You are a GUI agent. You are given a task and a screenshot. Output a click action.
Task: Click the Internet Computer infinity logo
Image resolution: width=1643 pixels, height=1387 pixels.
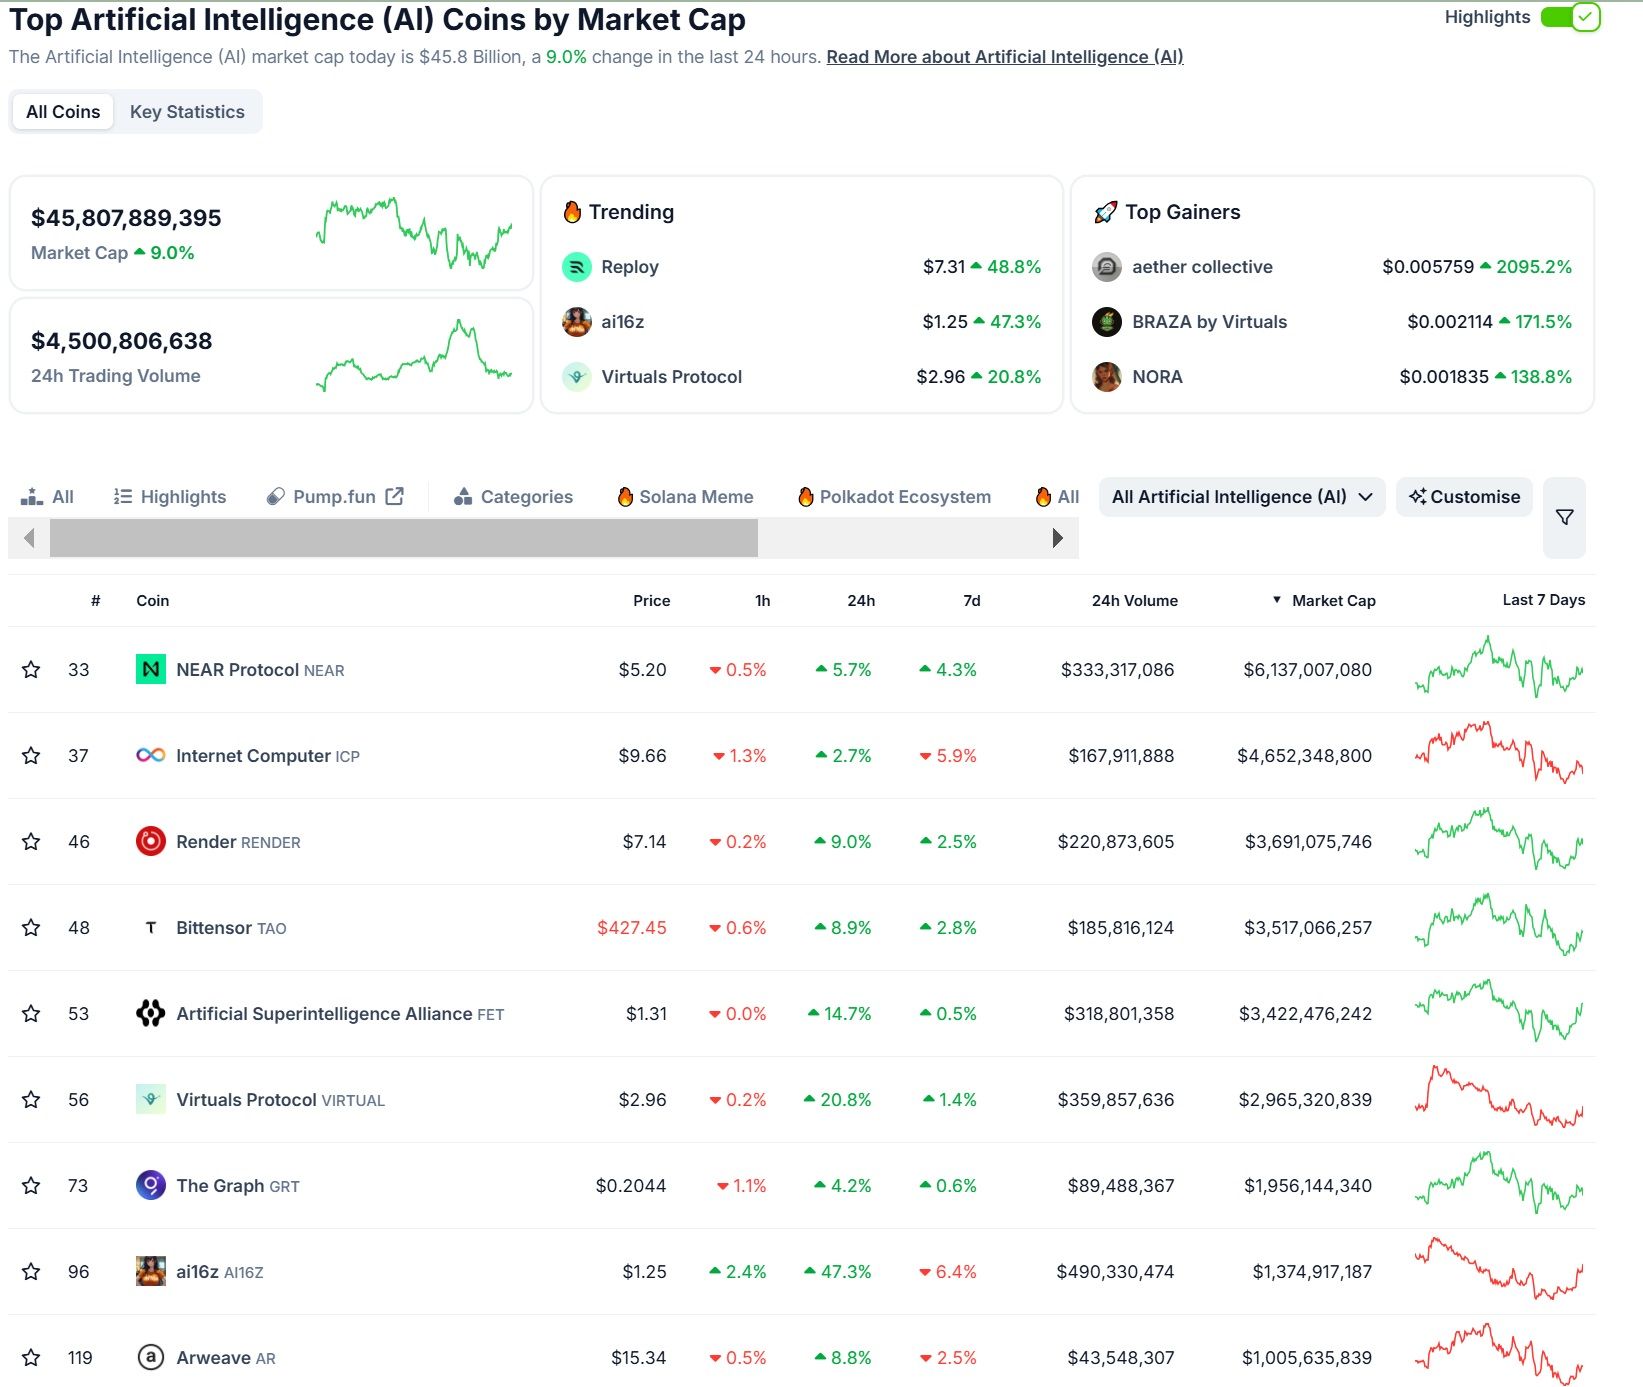pyautogui.click(x=151, y=755)
